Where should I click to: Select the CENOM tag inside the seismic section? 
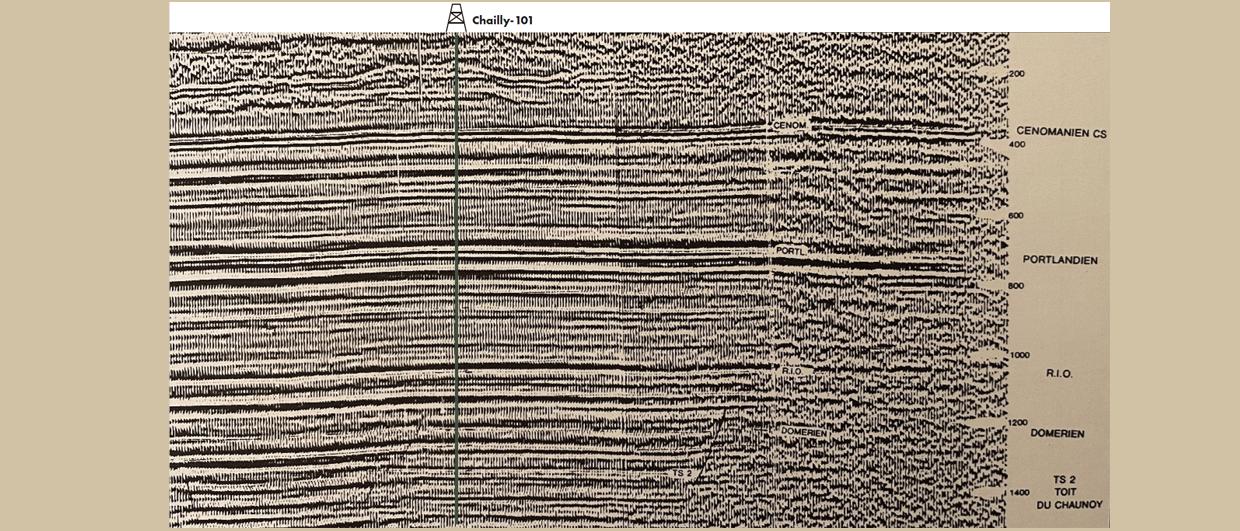(x=789, y=126)
